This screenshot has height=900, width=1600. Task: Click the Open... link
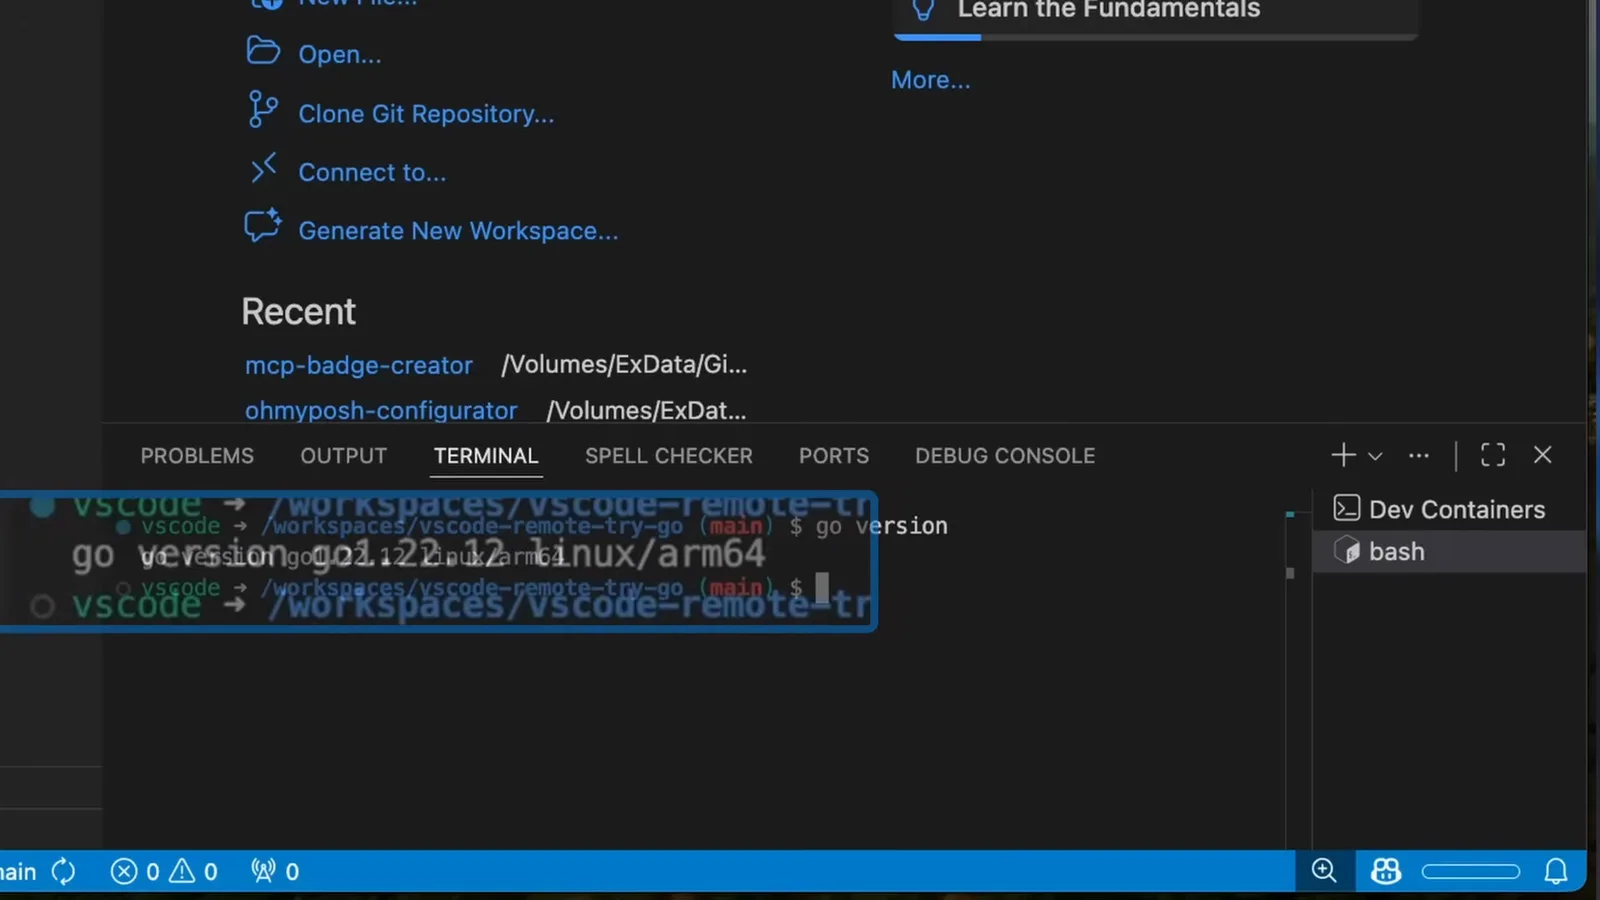coord(340,54)
